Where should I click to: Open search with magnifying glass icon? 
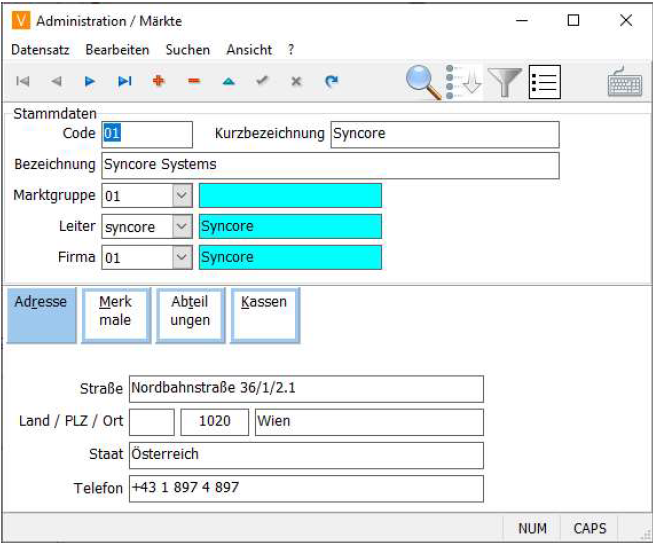(423, 82)
